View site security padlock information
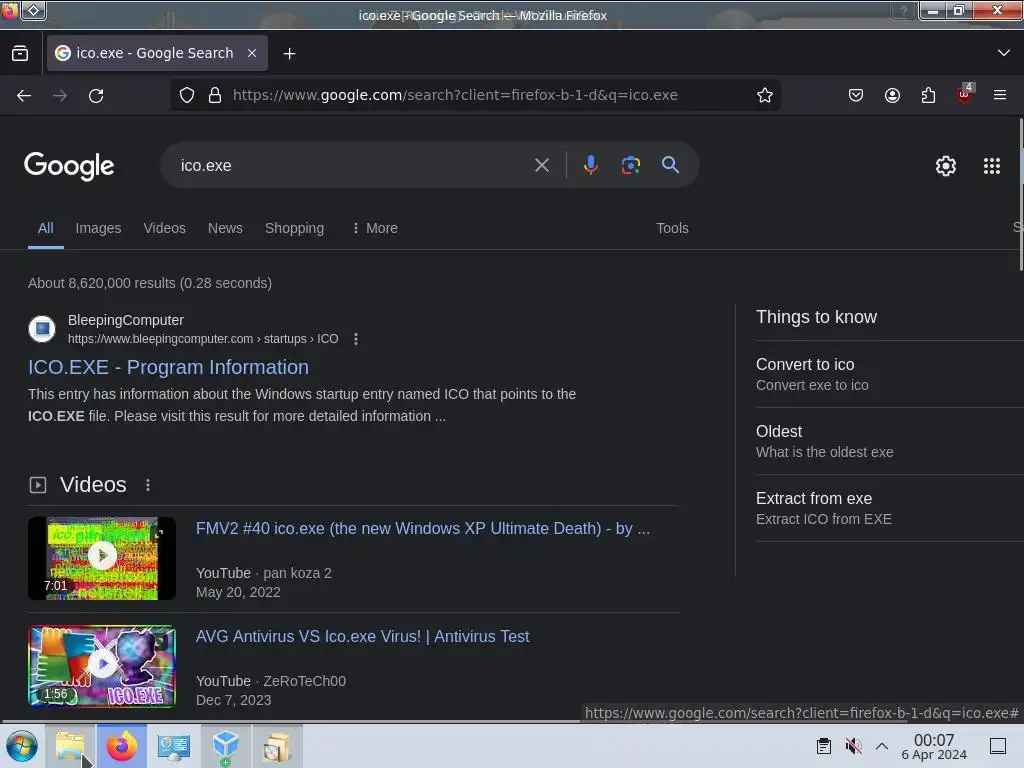This screenshot has height=768, width=1024. pyautogui.click(x=214, y=95)
